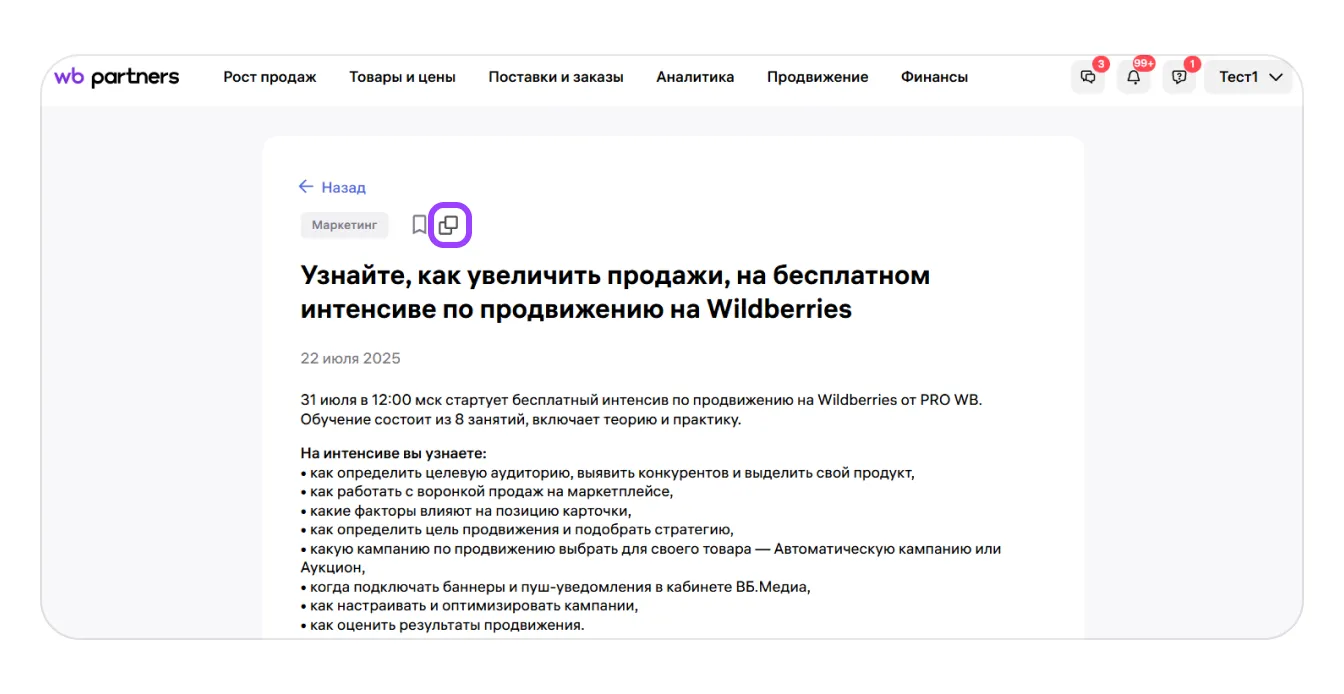The image size is (1344, 694).
Task: Go back via Назад link
Action: click(x=343, y=187)
